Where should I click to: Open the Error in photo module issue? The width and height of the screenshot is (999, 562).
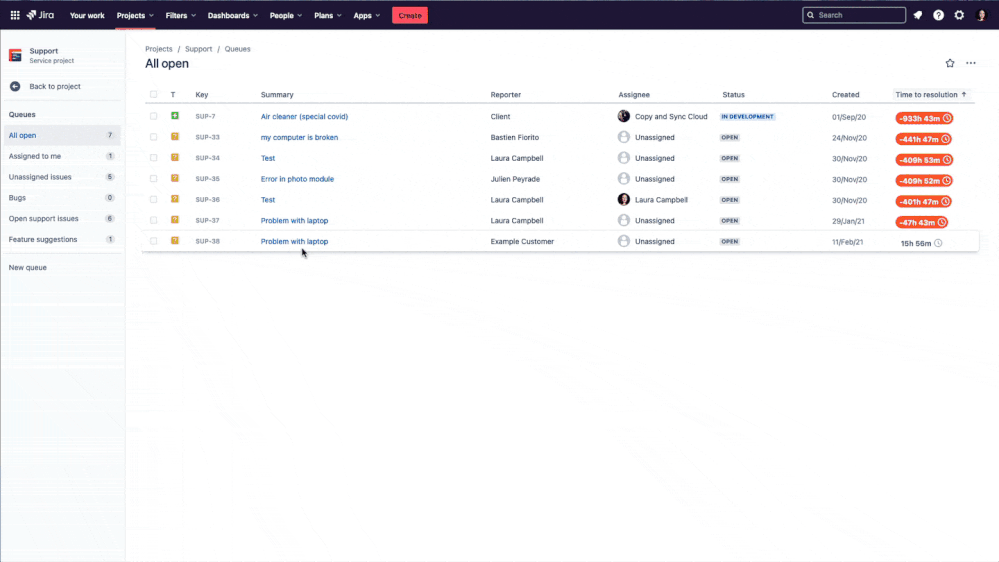point(297,179)
